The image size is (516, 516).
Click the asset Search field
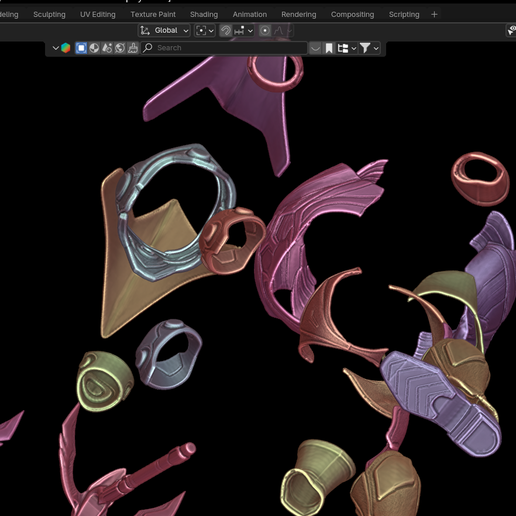point(224,48)
